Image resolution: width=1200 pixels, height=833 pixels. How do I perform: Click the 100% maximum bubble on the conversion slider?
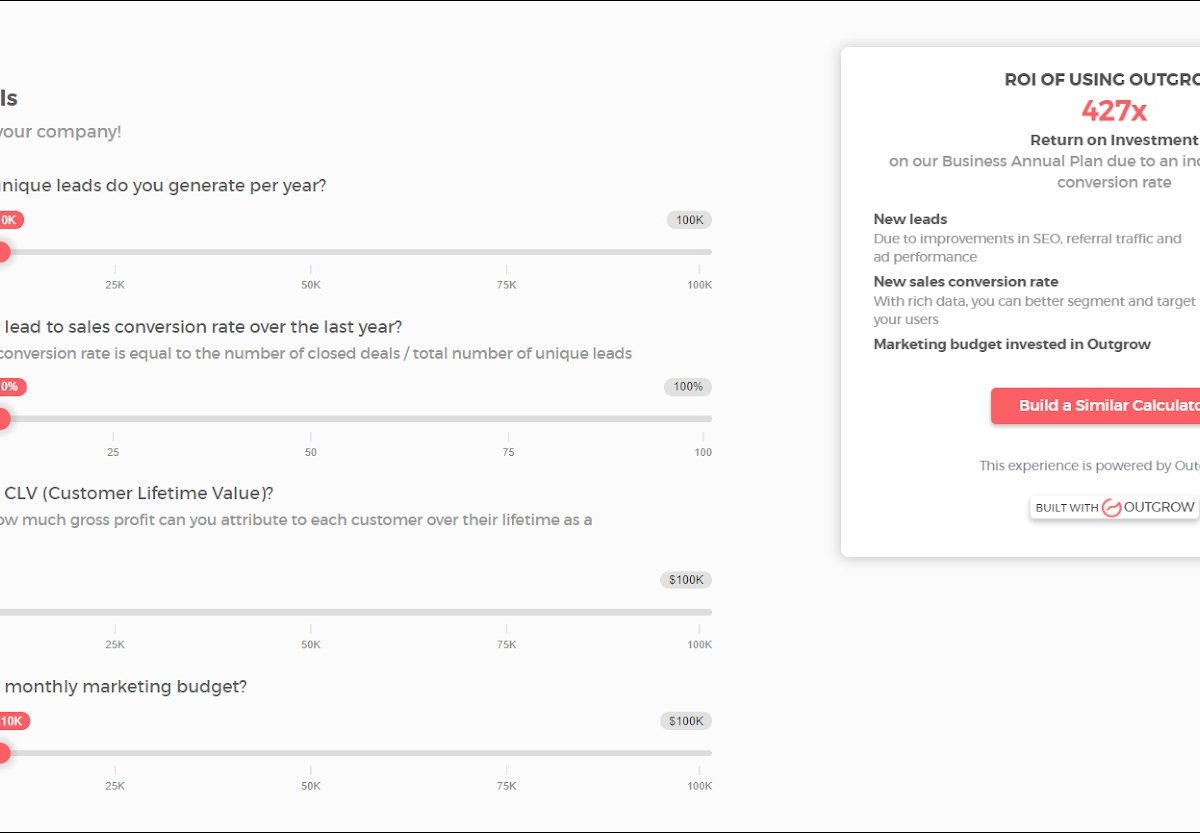pyautogui.click(x=688, y=387)
